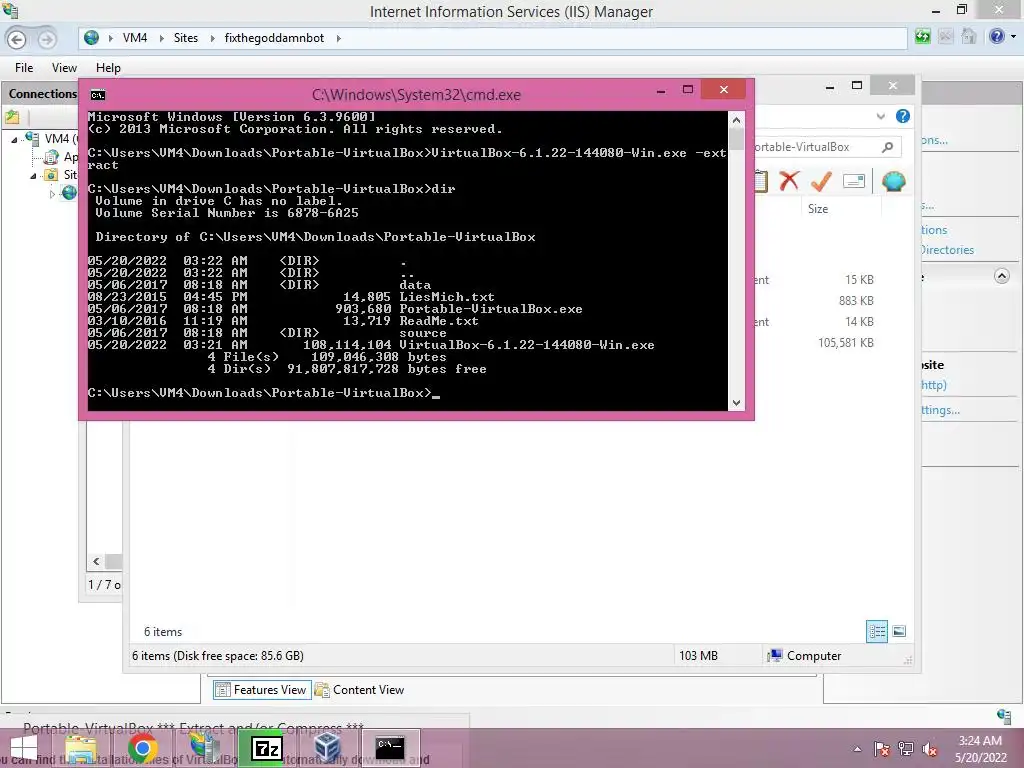The image size is (1024, 768).
Task: Switch to Content View tab
Action: [360, 690]
